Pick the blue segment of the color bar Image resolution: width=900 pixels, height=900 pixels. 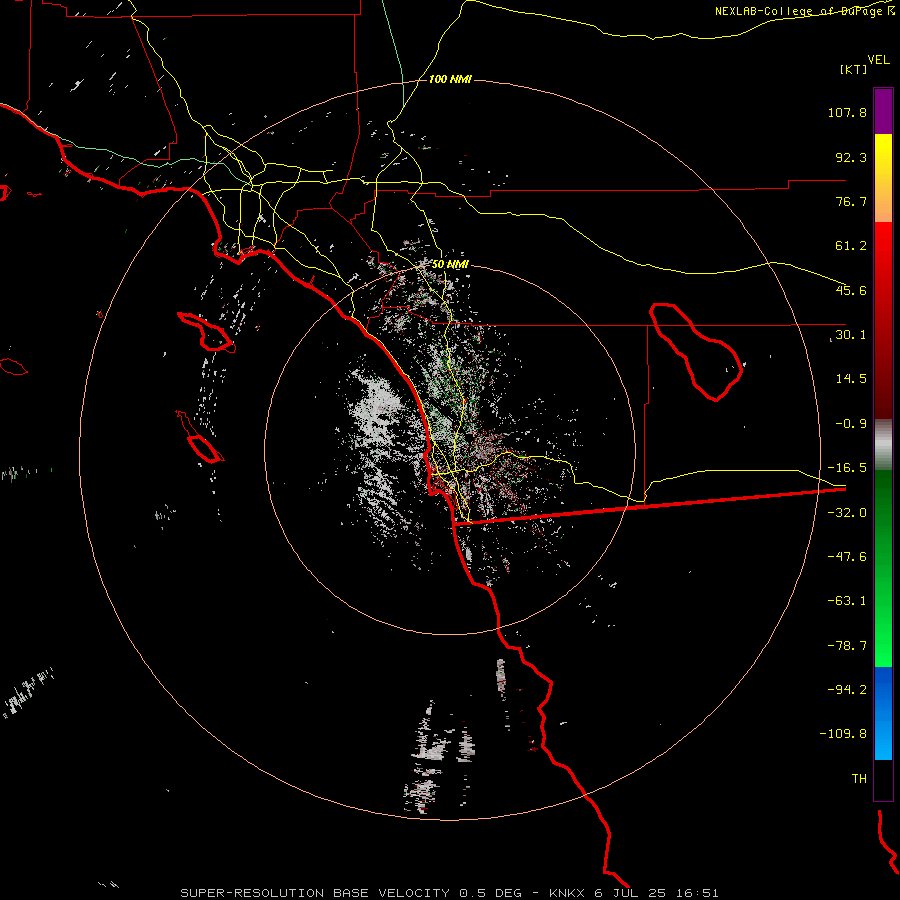883,713
